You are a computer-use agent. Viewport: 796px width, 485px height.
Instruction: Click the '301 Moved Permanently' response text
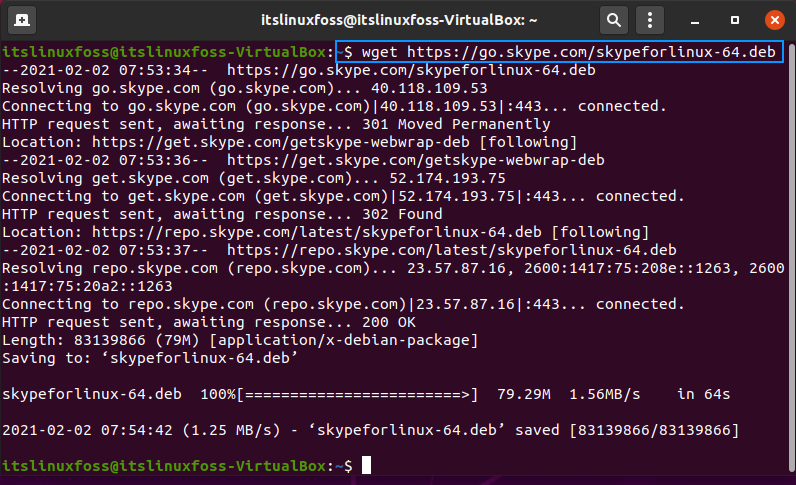pyautogui.click(x=456, y=124)
